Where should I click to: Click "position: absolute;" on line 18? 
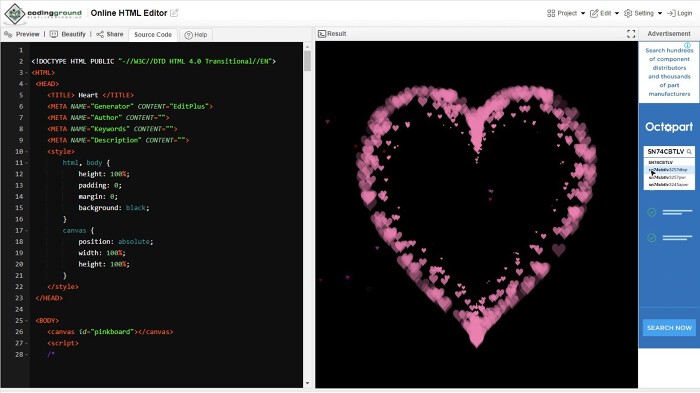click(116, 242)
